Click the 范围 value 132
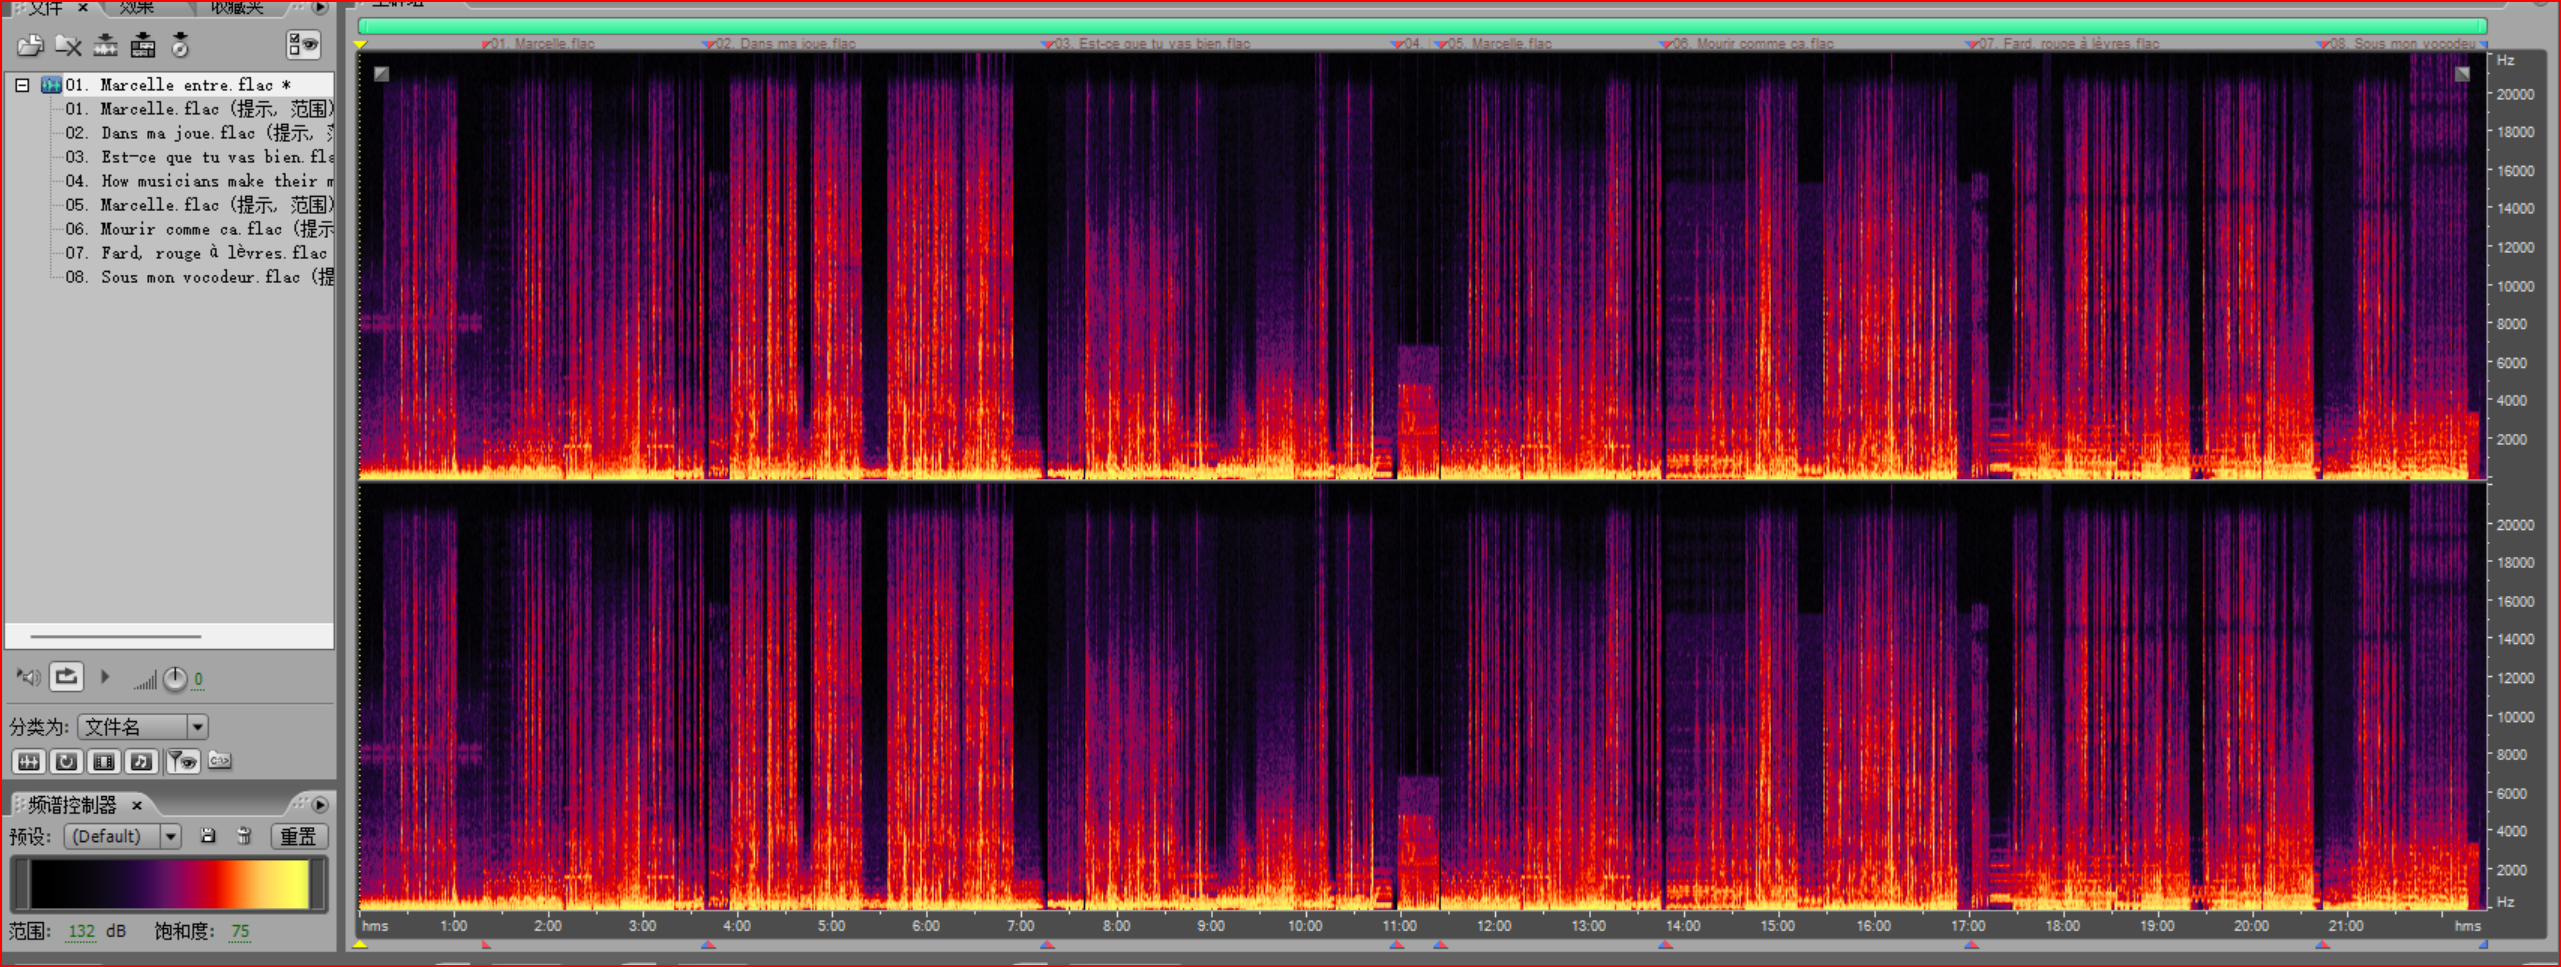 (80, 932)
